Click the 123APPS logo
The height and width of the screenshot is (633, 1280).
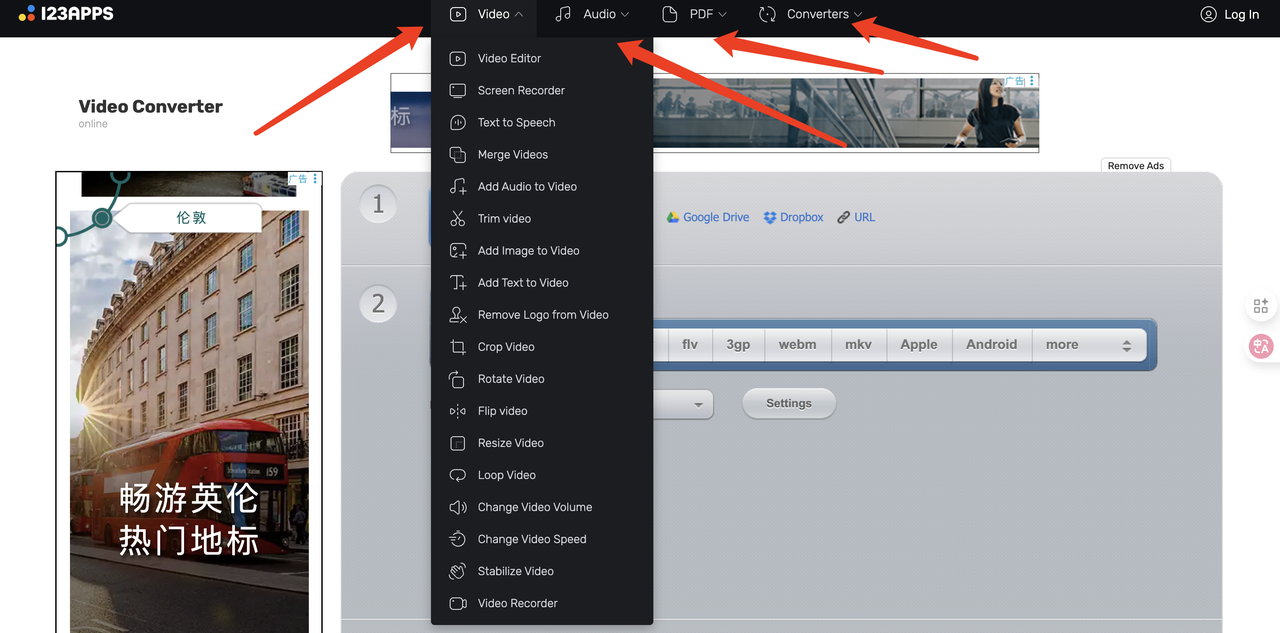pos(66,14)
